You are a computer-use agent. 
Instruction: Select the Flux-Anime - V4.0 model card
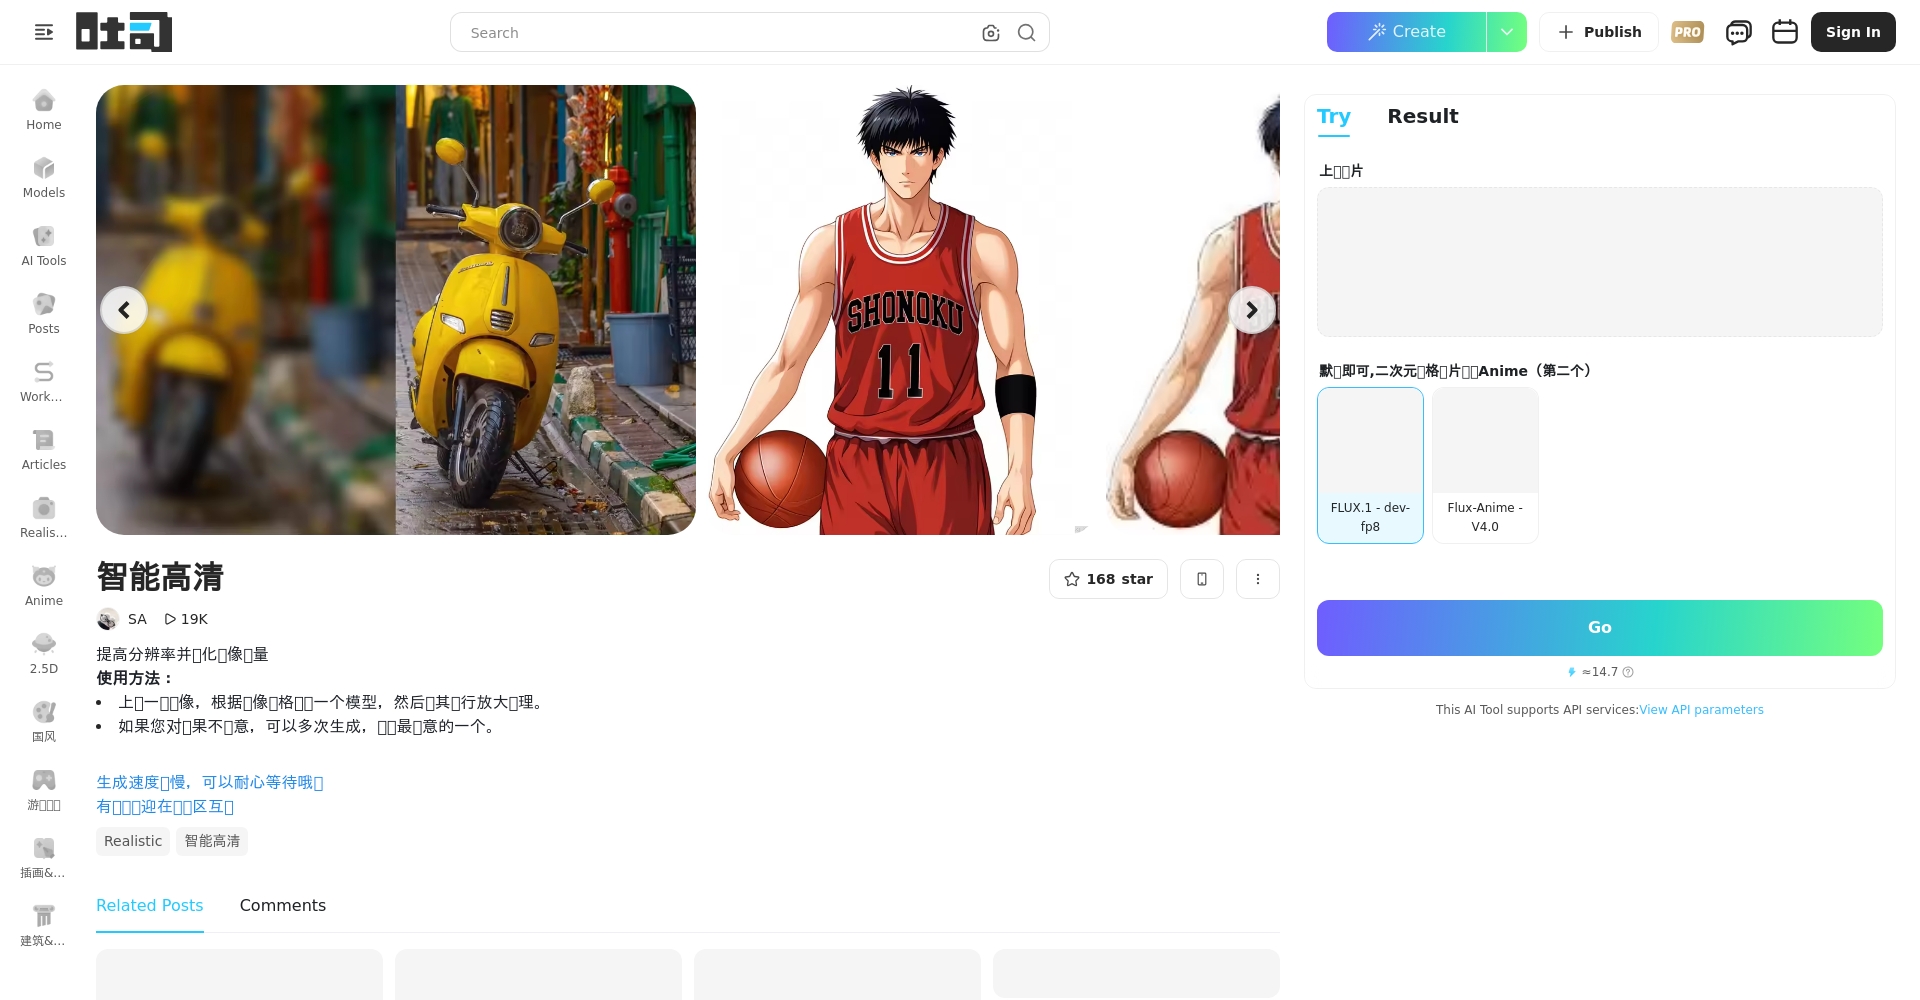(1485, 465)
